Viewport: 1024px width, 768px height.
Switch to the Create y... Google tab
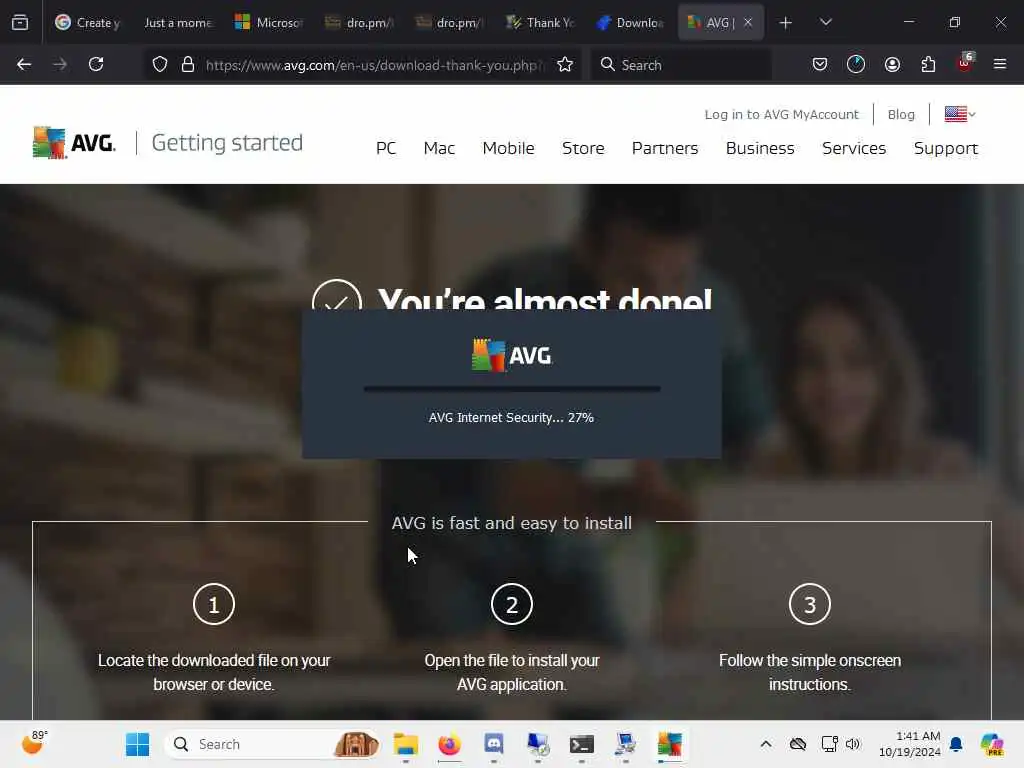click(x=88, y=23)
